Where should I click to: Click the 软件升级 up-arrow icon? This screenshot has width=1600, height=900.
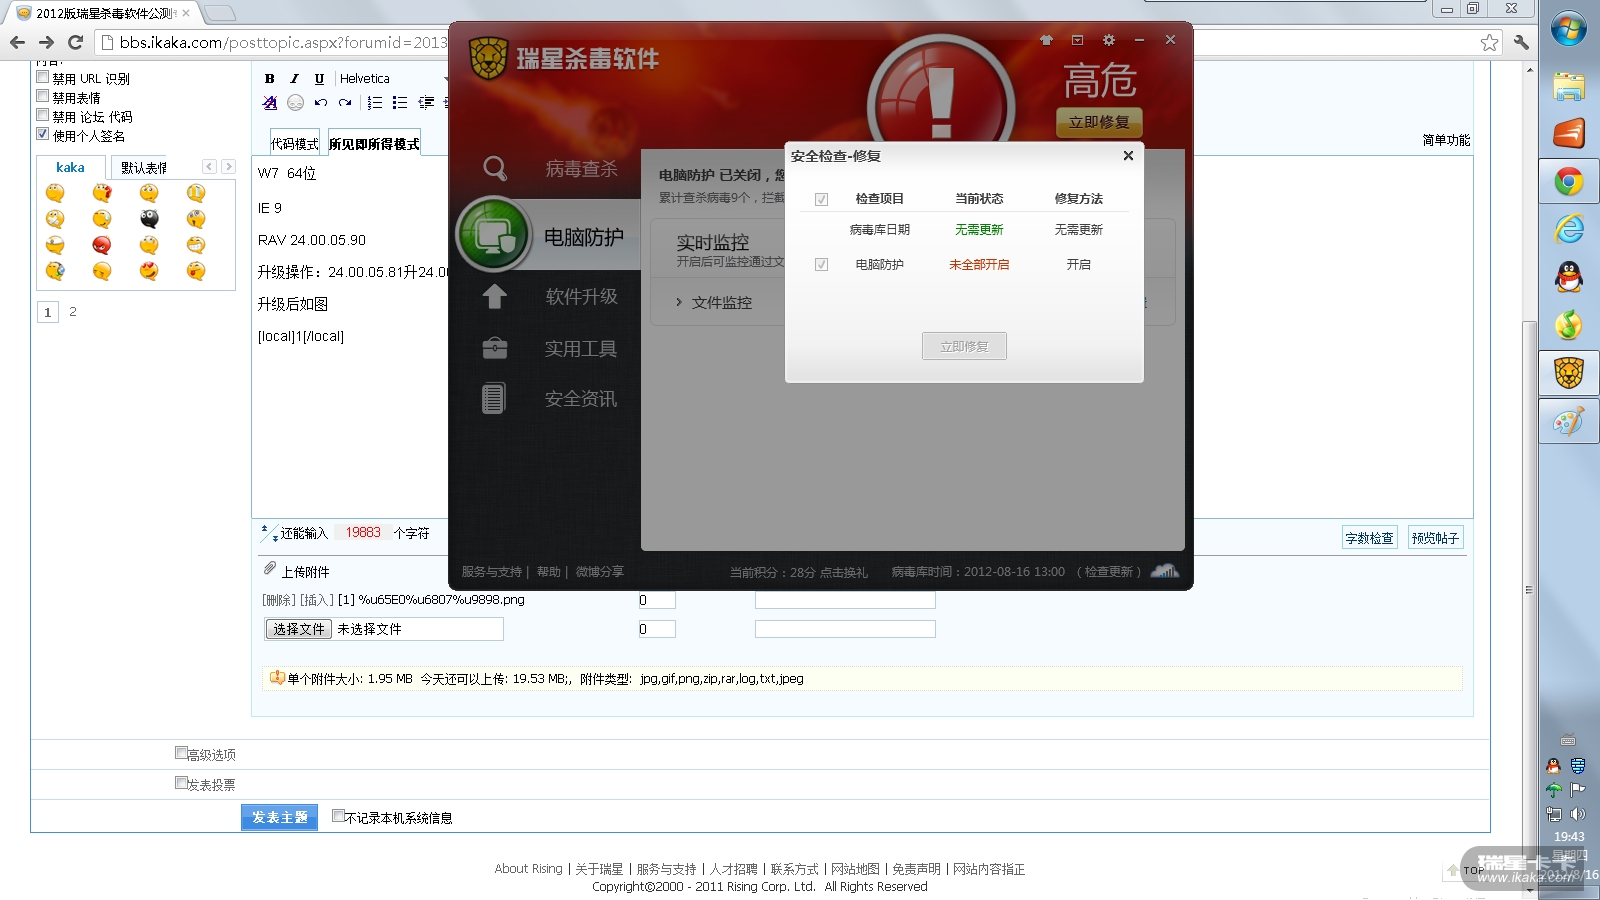point(495,296)
